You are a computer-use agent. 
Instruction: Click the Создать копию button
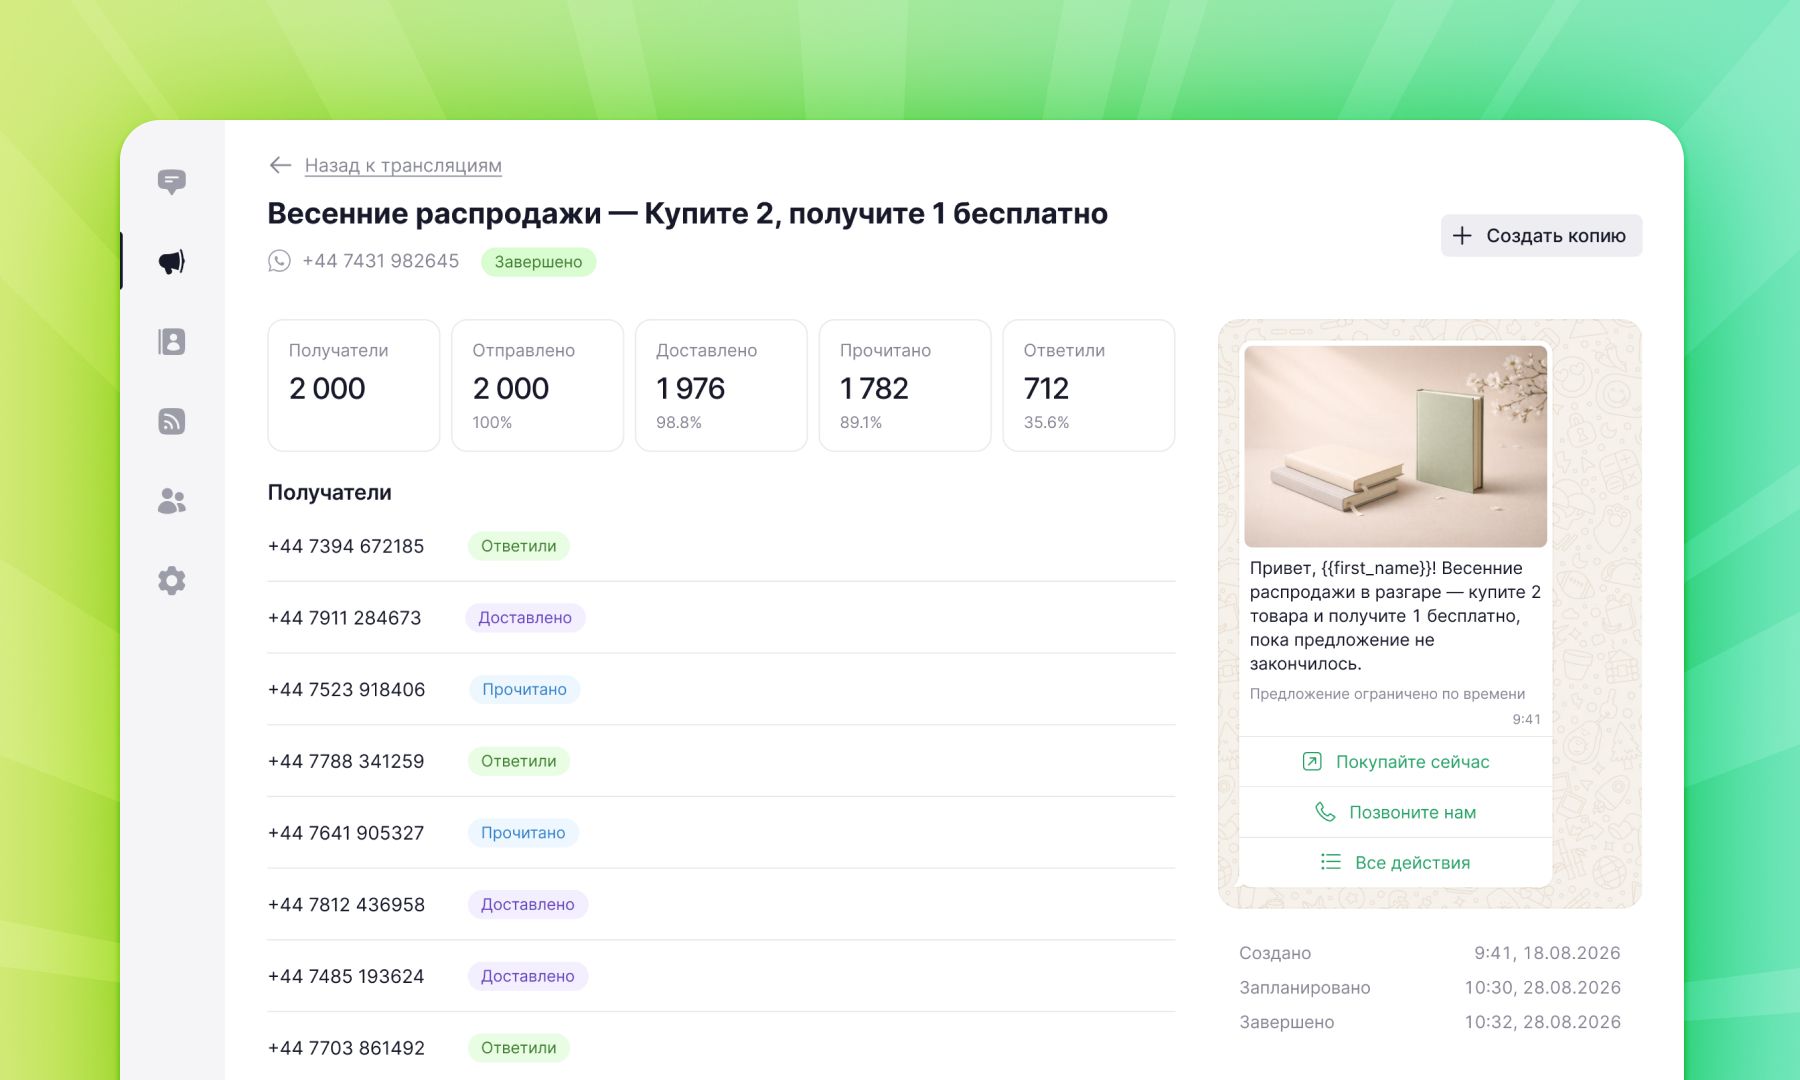[x=1541, y=236]
